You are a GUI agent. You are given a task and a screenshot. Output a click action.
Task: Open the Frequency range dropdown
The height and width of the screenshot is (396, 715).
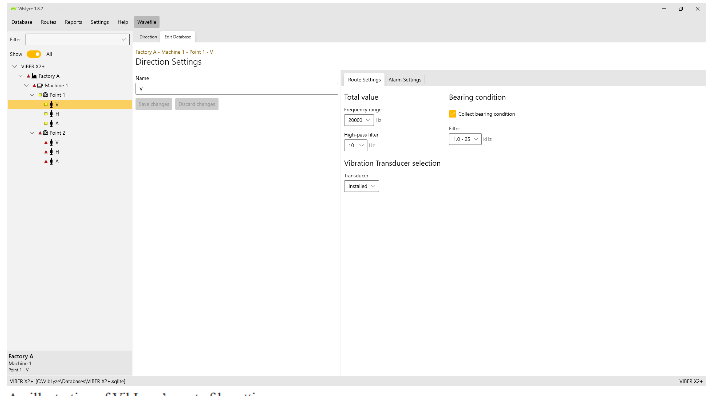pos(359,120)
